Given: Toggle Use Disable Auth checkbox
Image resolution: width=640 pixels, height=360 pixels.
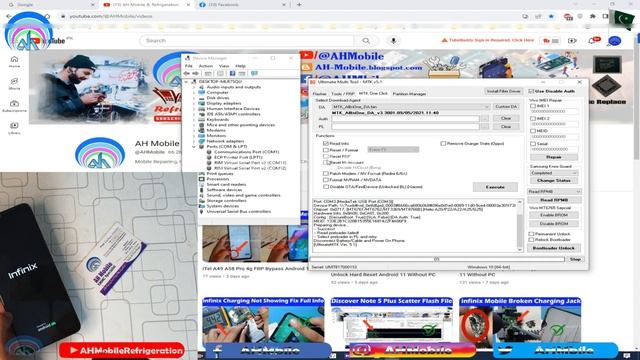Looking at the screenshot, I should [x=531, y=91].
